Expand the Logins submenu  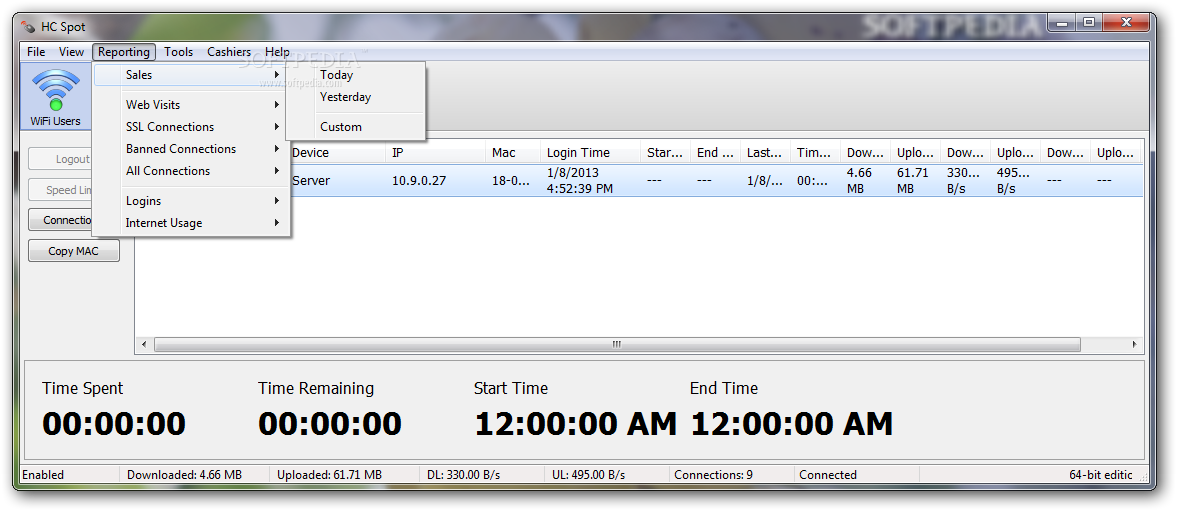[190, 201]
